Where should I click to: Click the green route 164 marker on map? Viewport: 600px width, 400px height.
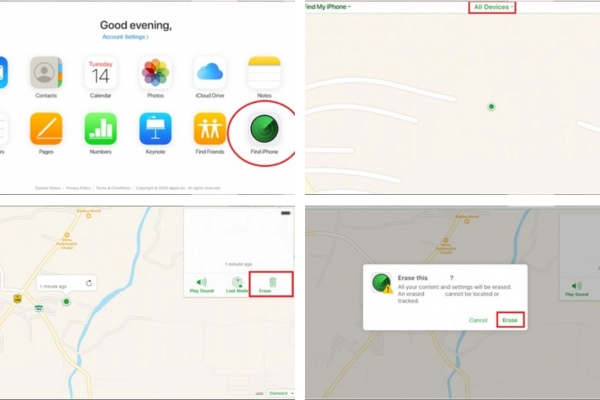39,308
